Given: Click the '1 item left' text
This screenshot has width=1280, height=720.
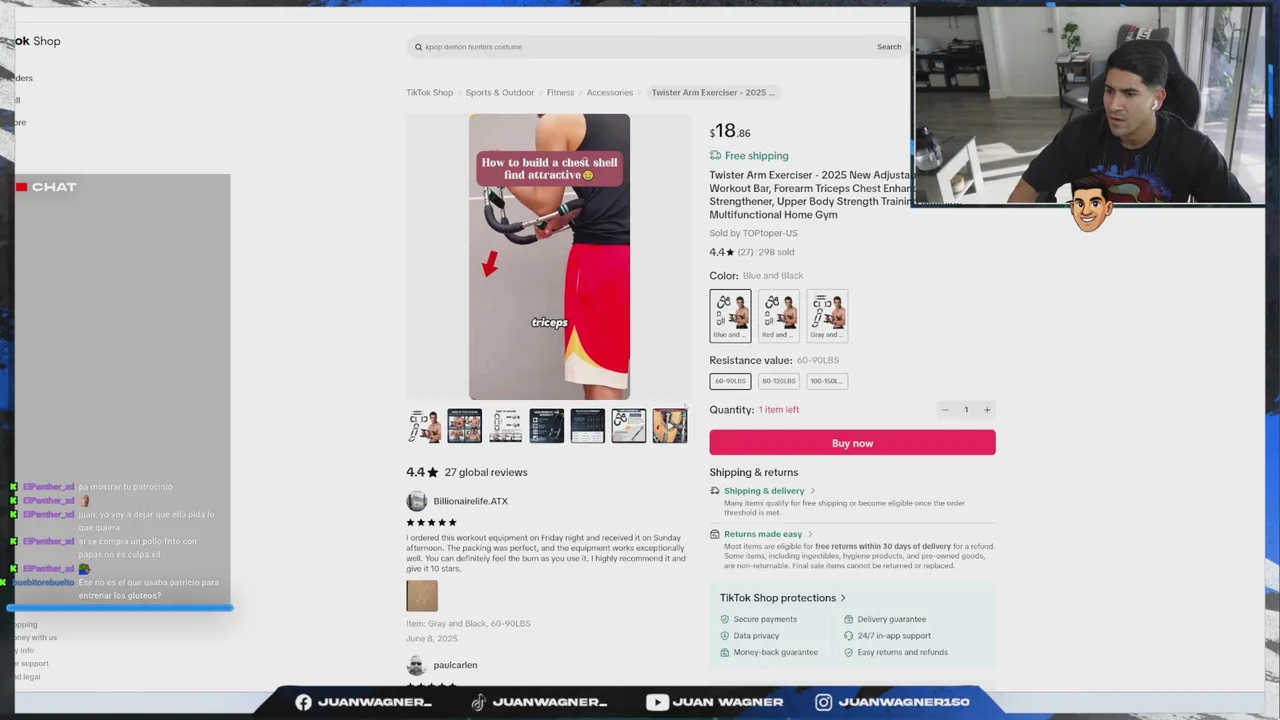Looking at the screenshot, I should point(778,410).
